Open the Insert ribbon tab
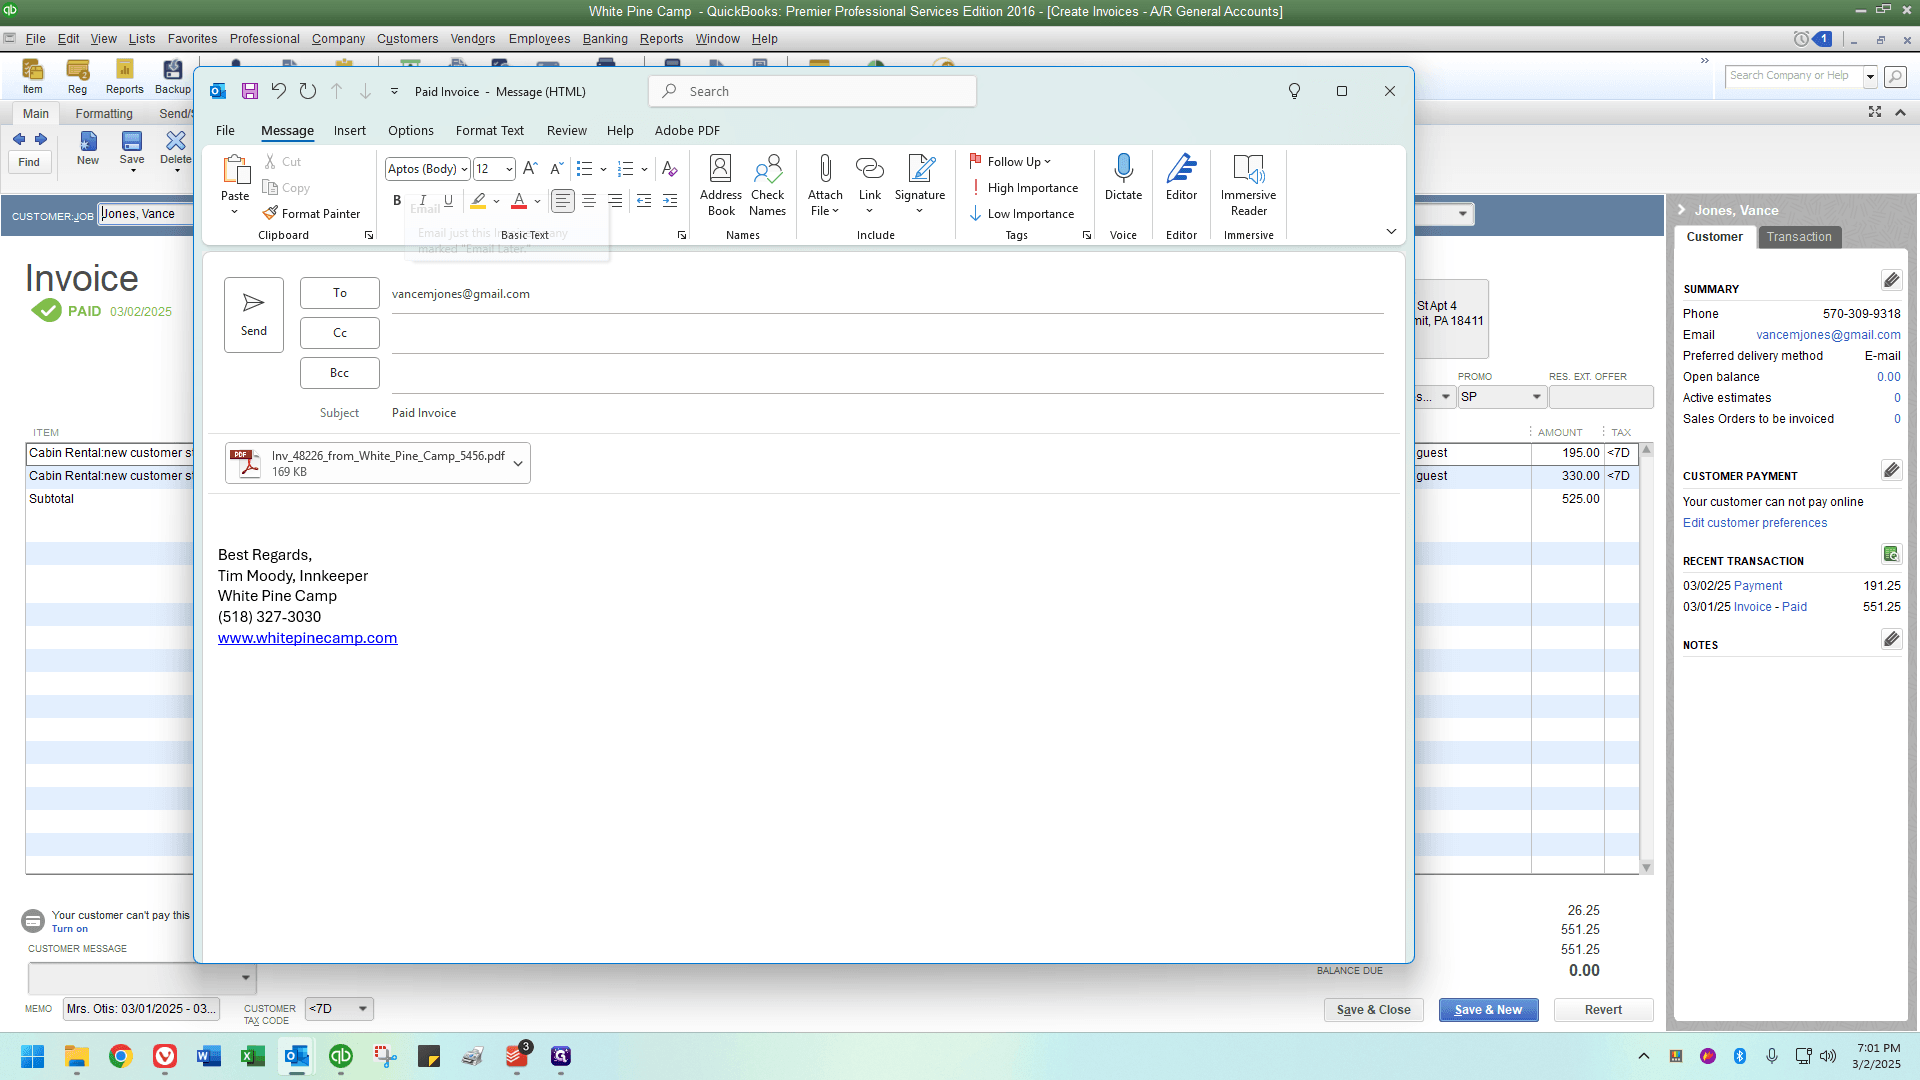The width and height of the screenshot is (1920, 1080). tap(350, 131)
